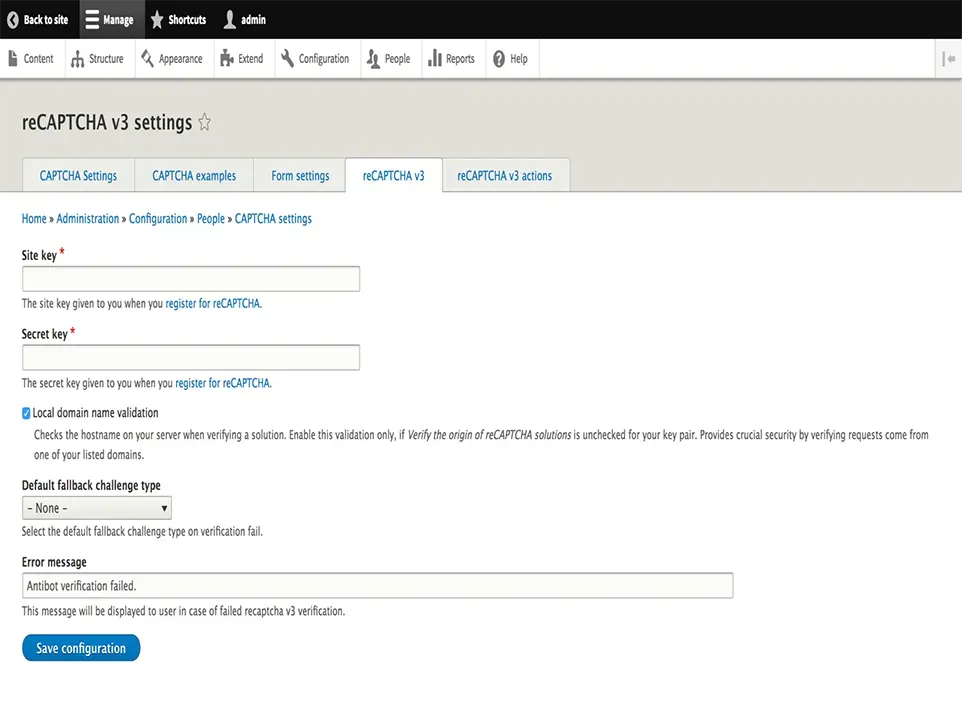Open the Appearance menu label
The image size is (962, 715).
[x=180, y=59]
